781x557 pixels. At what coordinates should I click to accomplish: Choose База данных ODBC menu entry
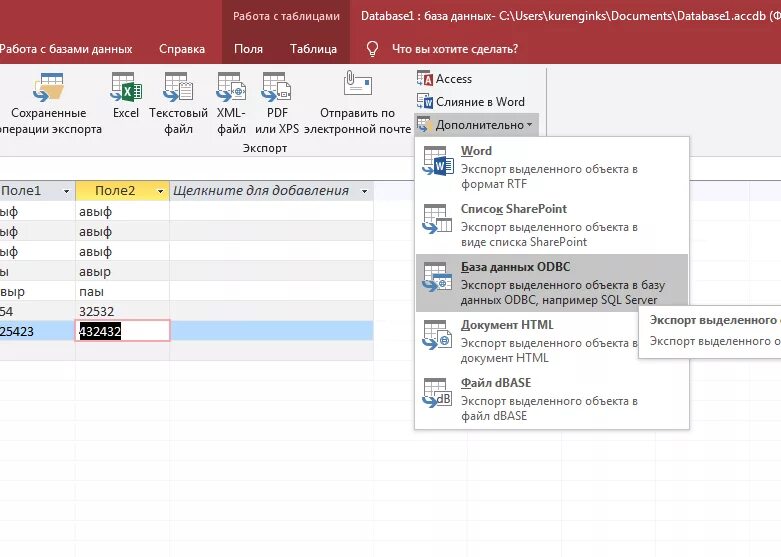point(552,283)
